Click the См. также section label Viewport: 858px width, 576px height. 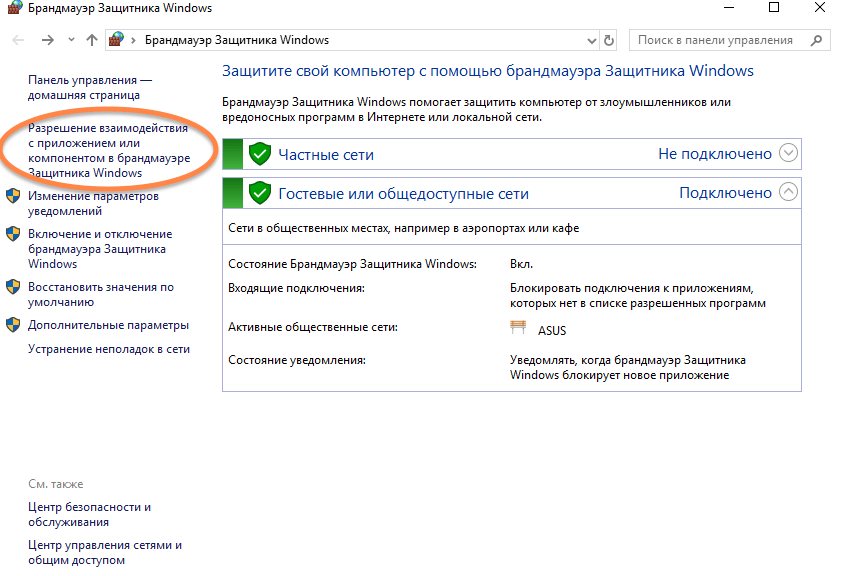pyautogui.click(x=56, y=484)
